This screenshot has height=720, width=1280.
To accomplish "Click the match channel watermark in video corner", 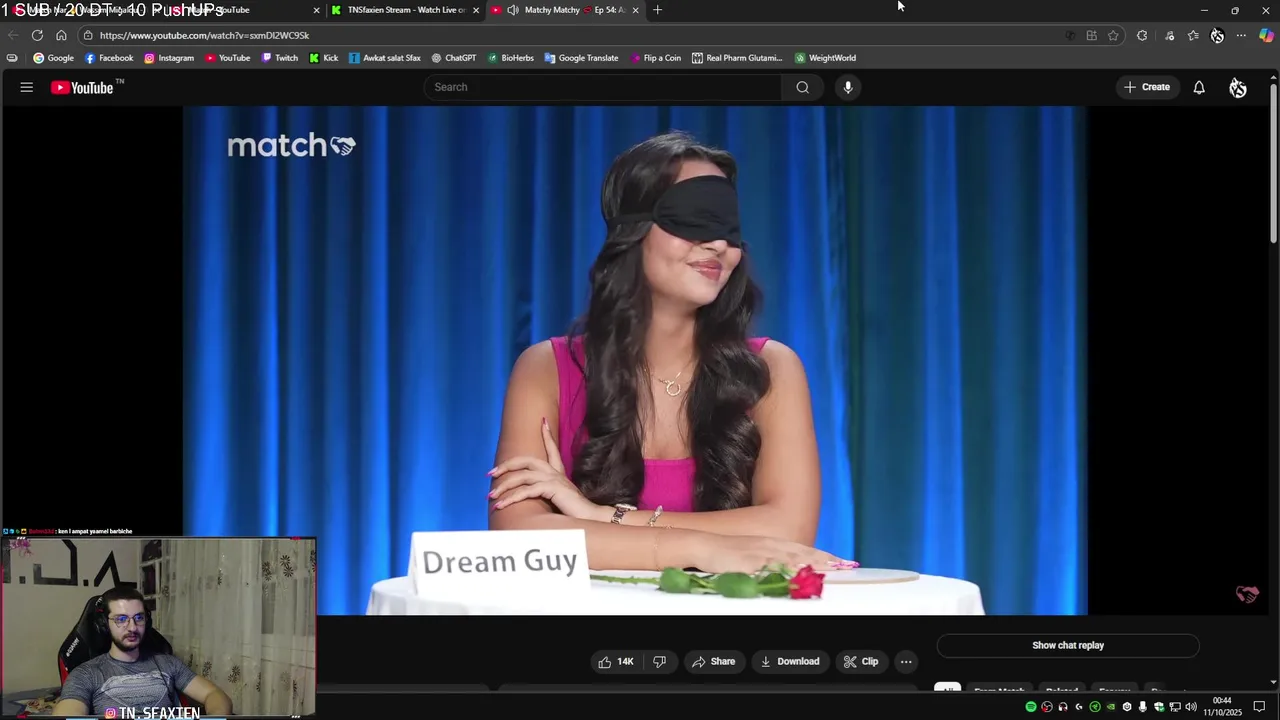I will pyautogui.click(x=1247, y=594).
